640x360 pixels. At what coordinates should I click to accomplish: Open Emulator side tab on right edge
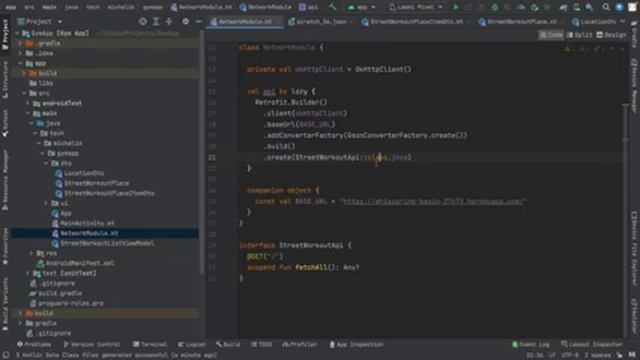point(634,316)
